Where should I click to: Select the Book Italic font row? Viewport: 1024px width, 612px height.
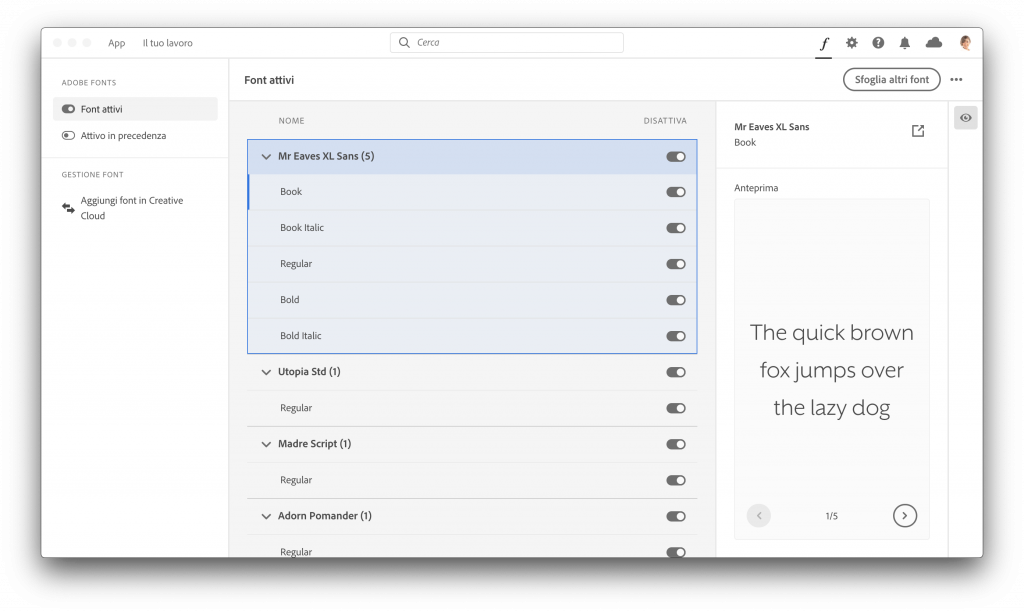click(x=472, y=228)
